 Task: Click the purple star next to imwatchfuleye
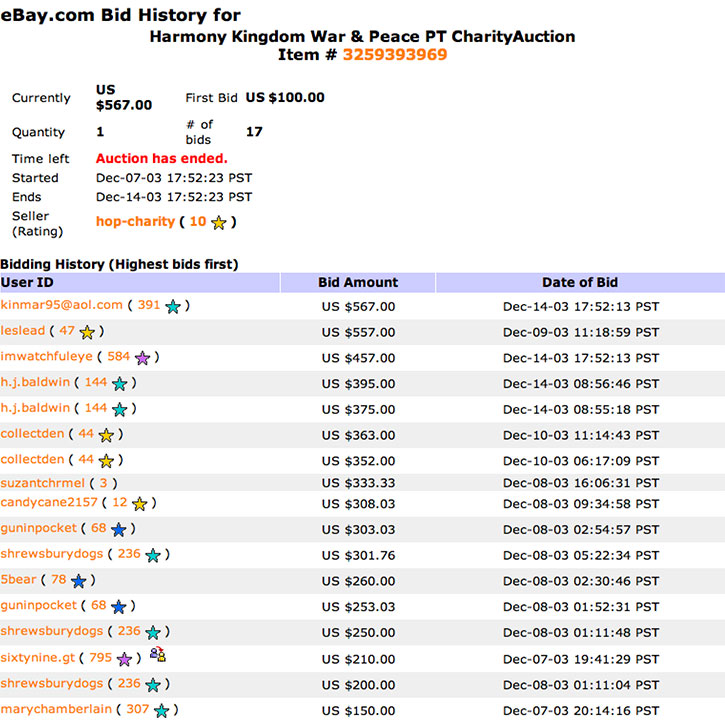click(142, 358)
